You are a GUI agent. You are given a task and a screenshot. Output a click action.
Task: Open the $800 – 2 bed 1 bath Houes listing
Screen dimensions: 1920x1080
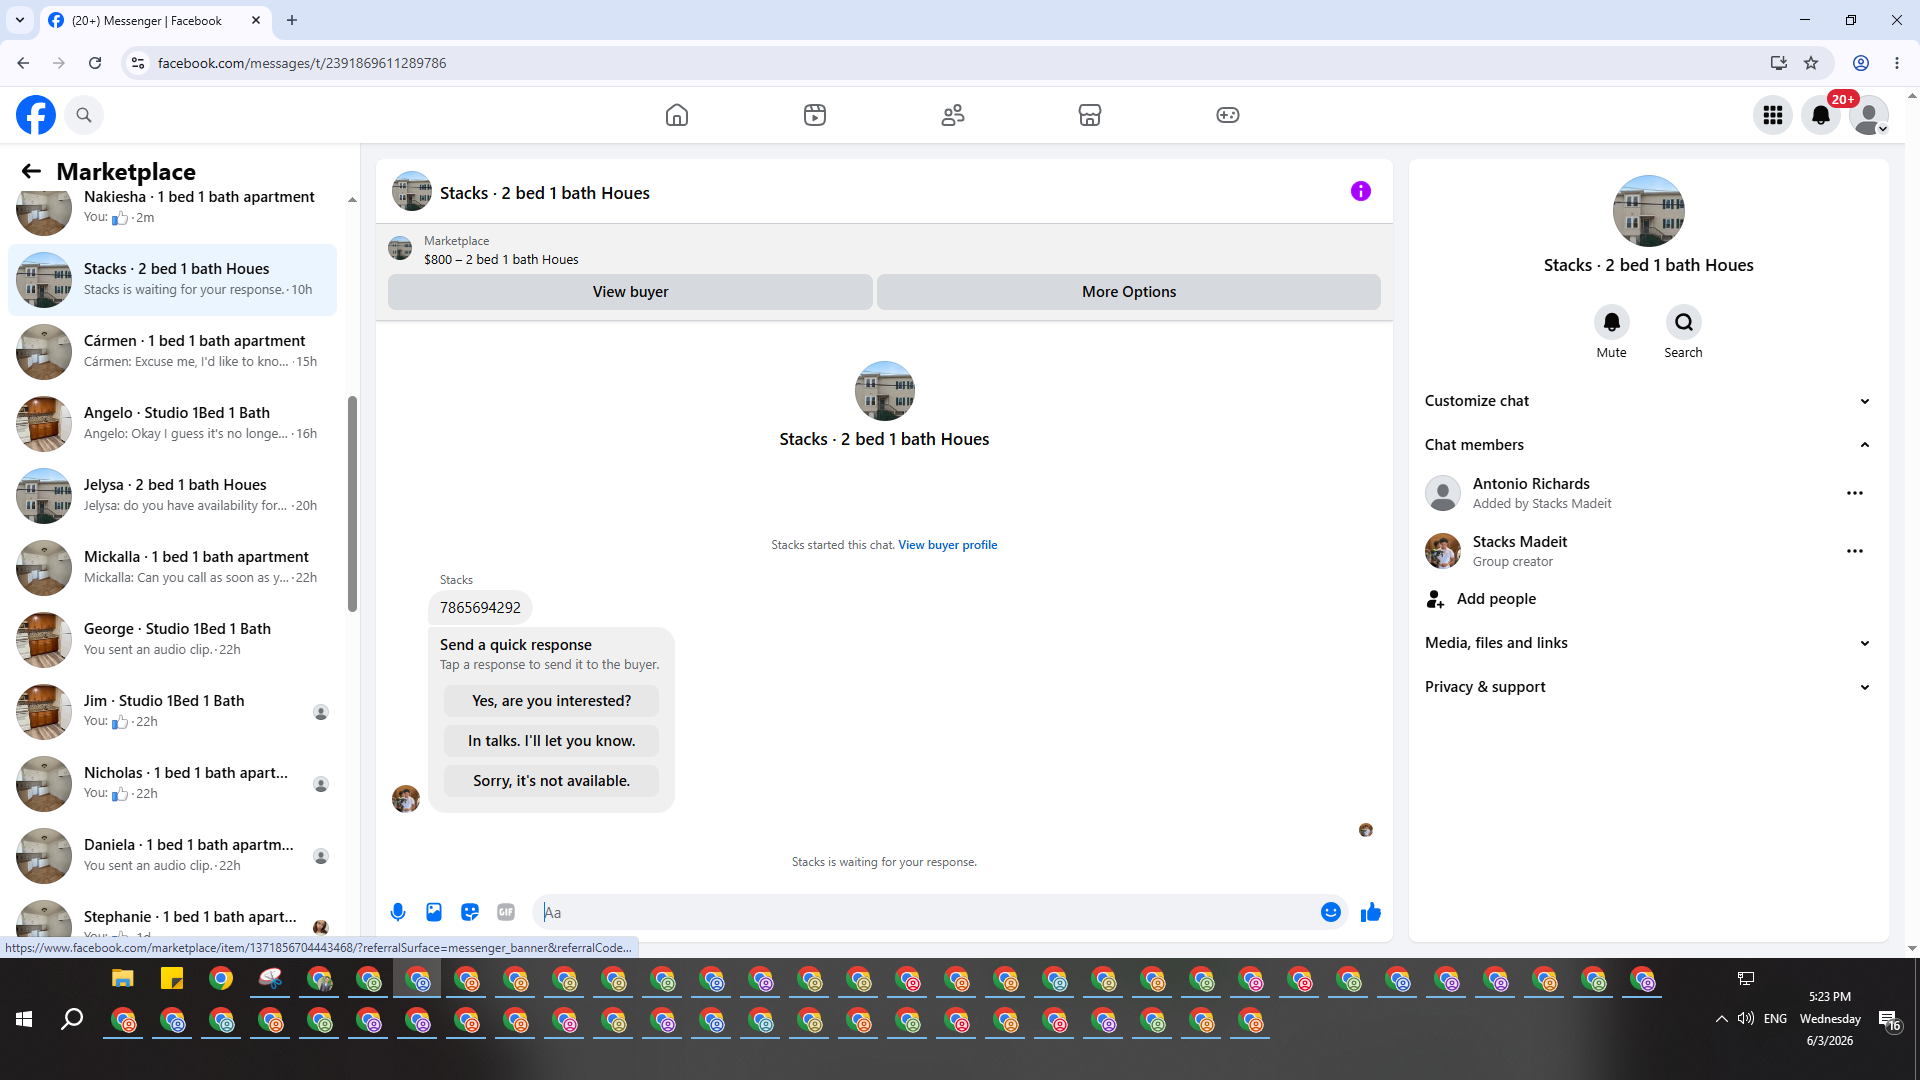[x=501, y=260]
